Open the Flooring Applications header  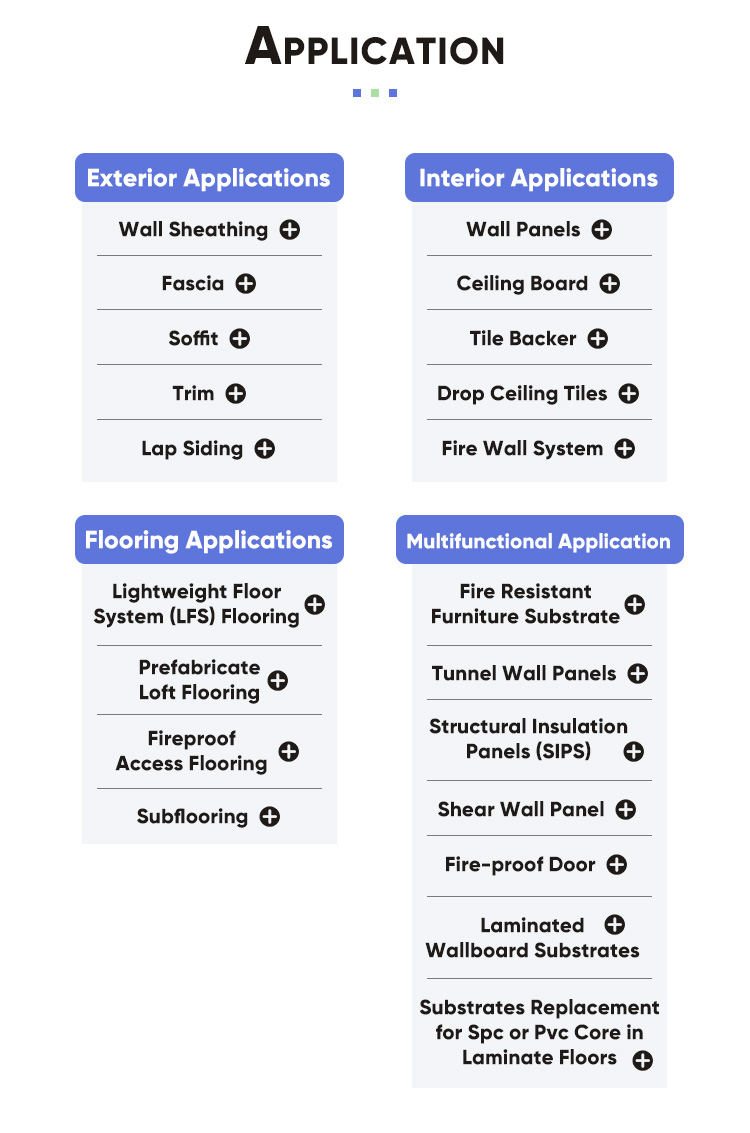(209, 540)
